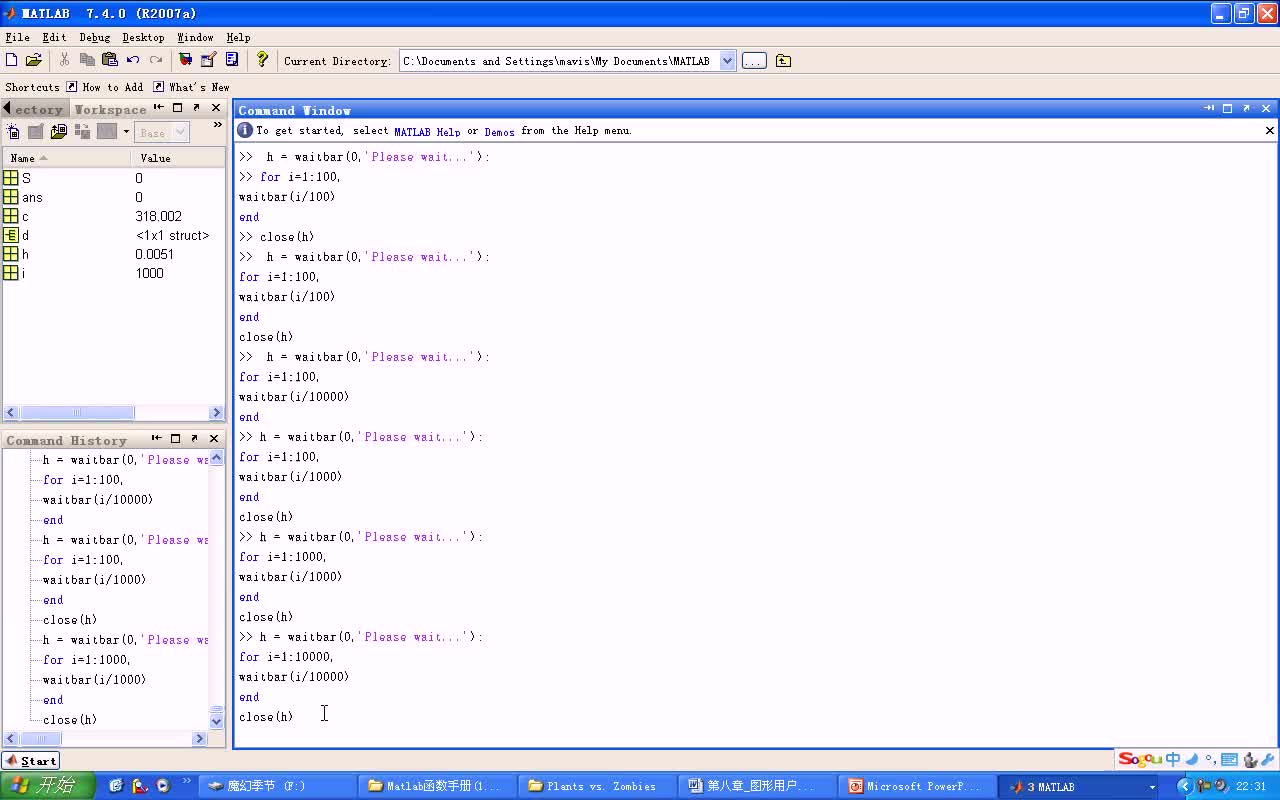The height and width of the screenshot is (800, 1280).
Task: Open the 3 MATLAB taskbar group
Action: (1079, 786)
